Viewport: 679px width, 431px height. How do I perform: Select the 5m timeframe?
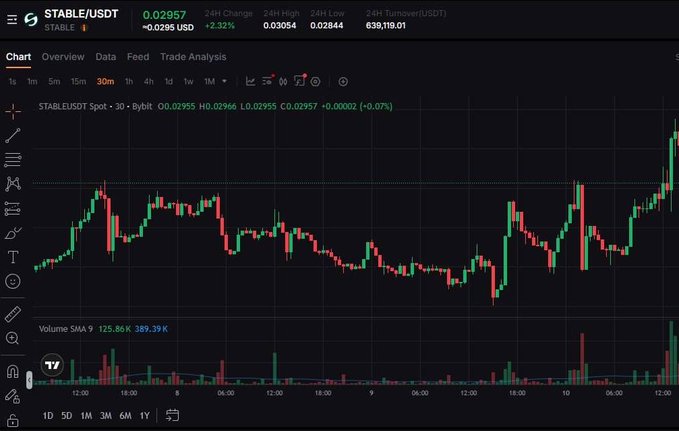[54, 81]
